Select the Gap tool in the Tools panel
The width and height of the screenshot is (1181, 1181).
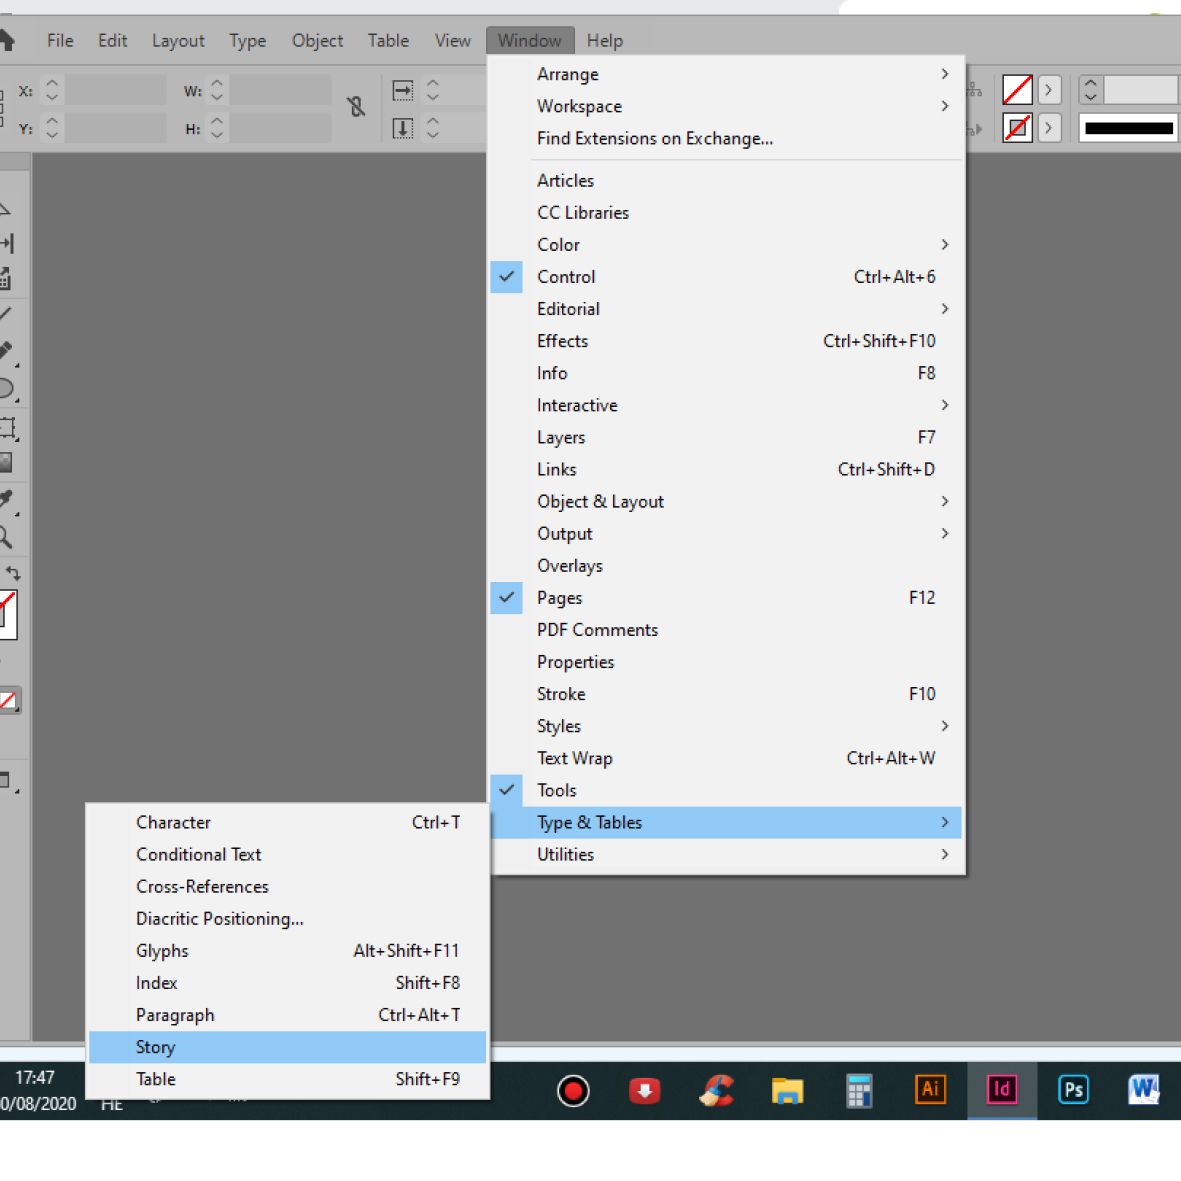click(7, 243)
